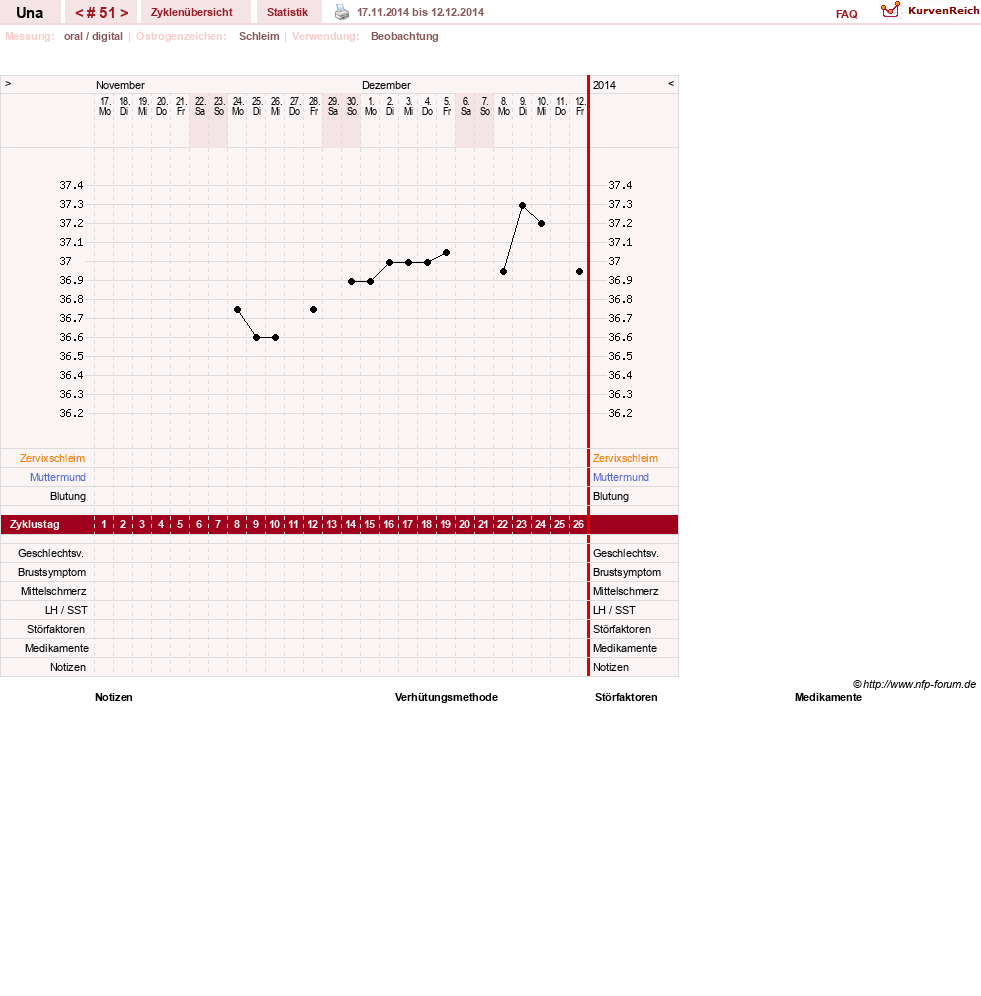Click the Muttermund label on right side
Viewport: 981px width, 996px height.
click(621, 477)
